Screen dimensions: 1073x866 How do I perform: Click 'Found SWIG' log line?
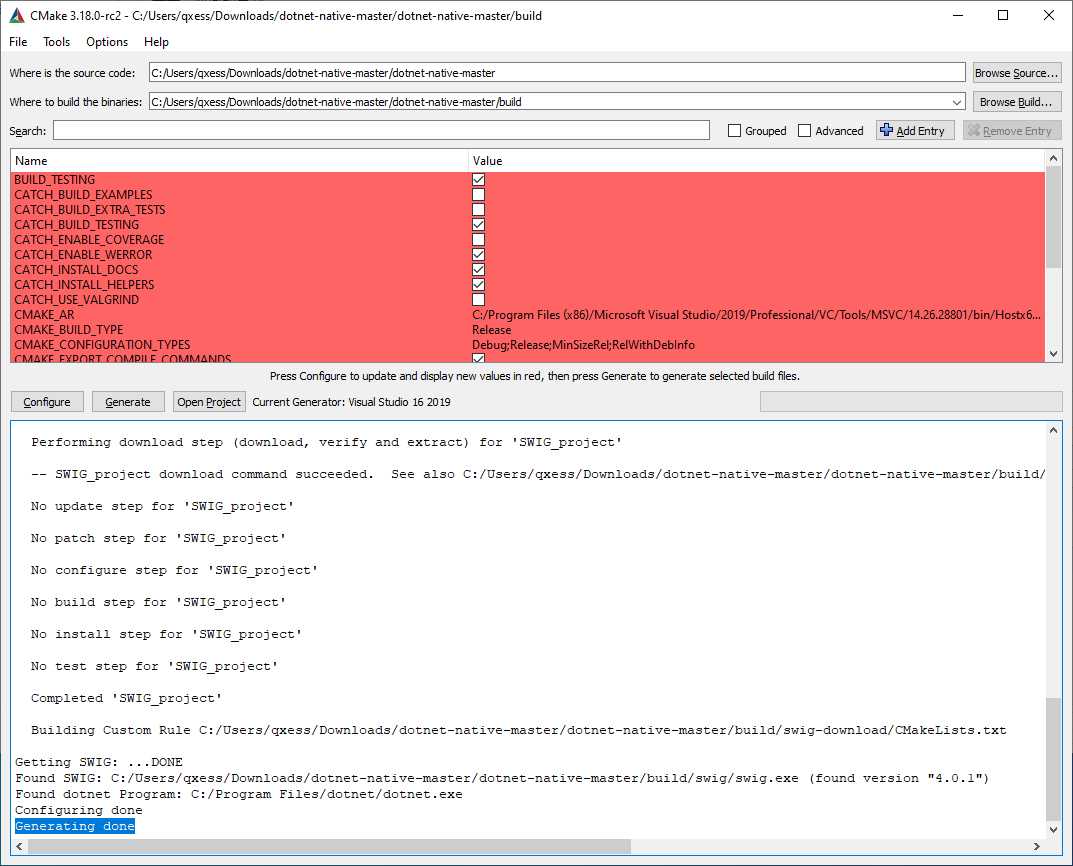[x=502, y=778]
